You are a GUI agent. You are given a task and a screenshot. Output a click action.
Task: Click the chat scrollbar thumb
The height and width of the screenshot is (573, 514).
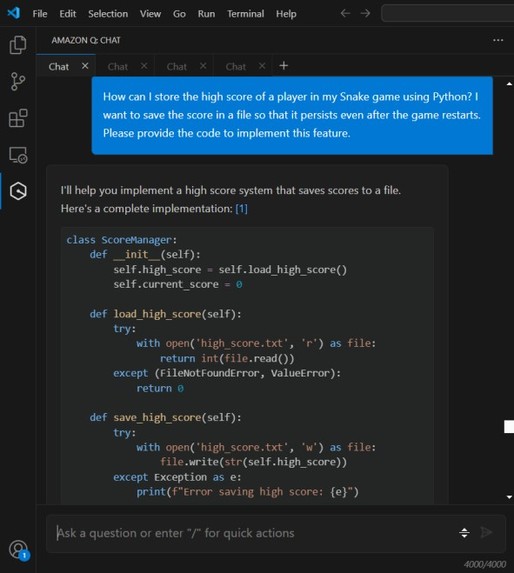509,426
